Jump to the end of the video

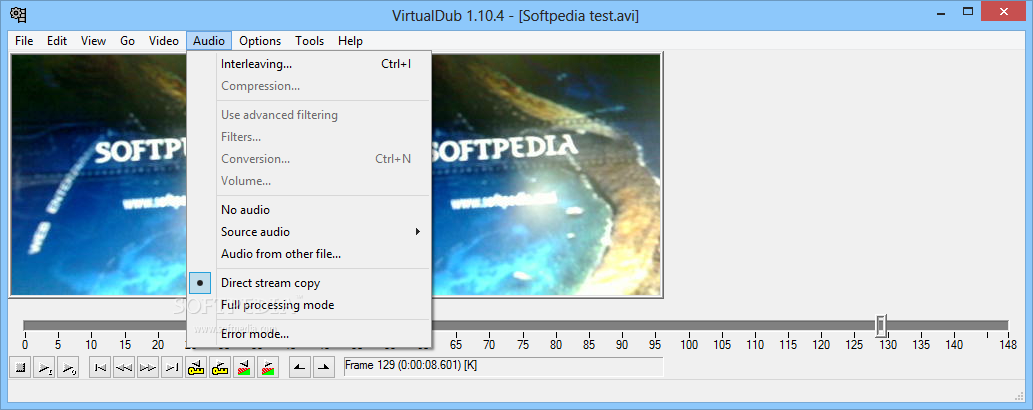click(171, 368)
